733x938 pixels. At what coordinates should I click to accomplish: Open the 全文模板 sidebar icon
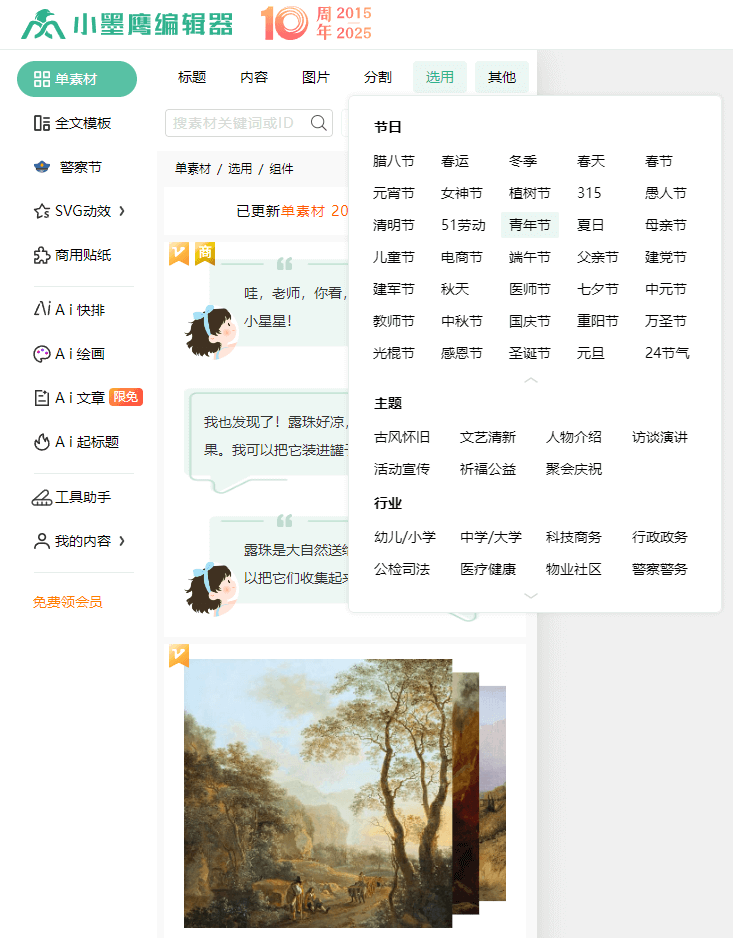(x=42, y=123)
